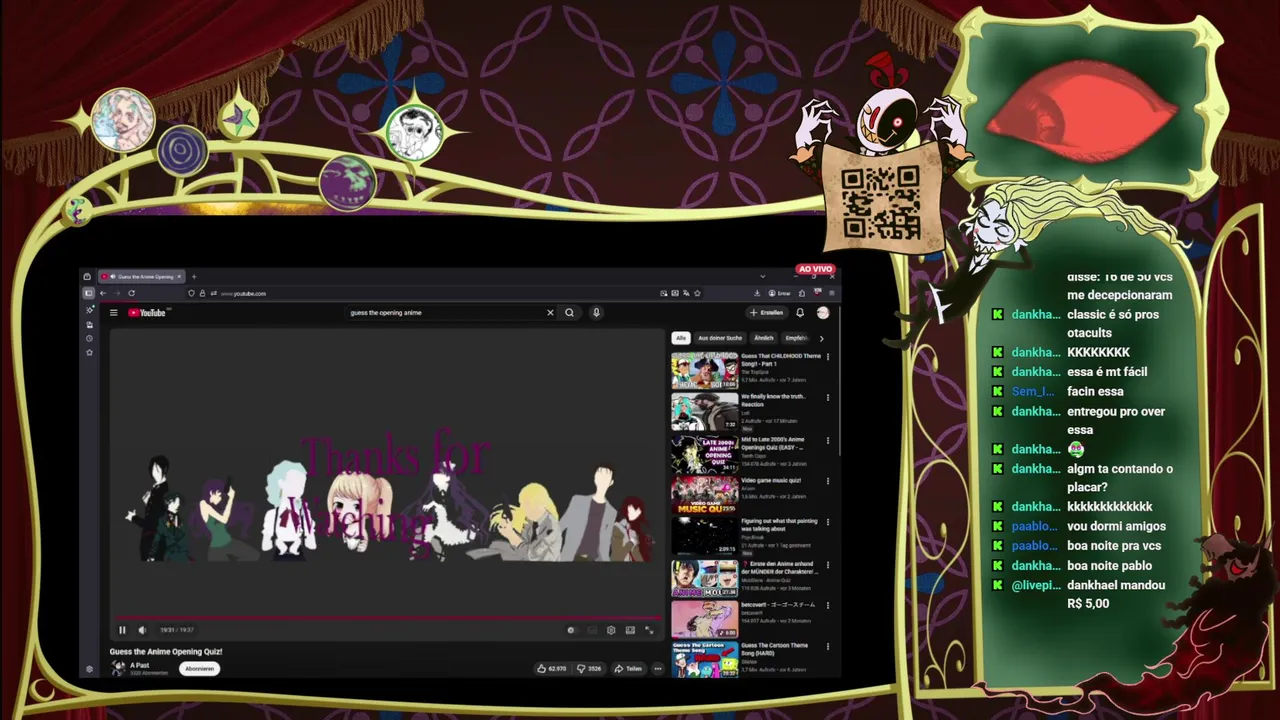
Task: Click the Erstellen create button
Action: pyautogui.click(x=766, y=313)
